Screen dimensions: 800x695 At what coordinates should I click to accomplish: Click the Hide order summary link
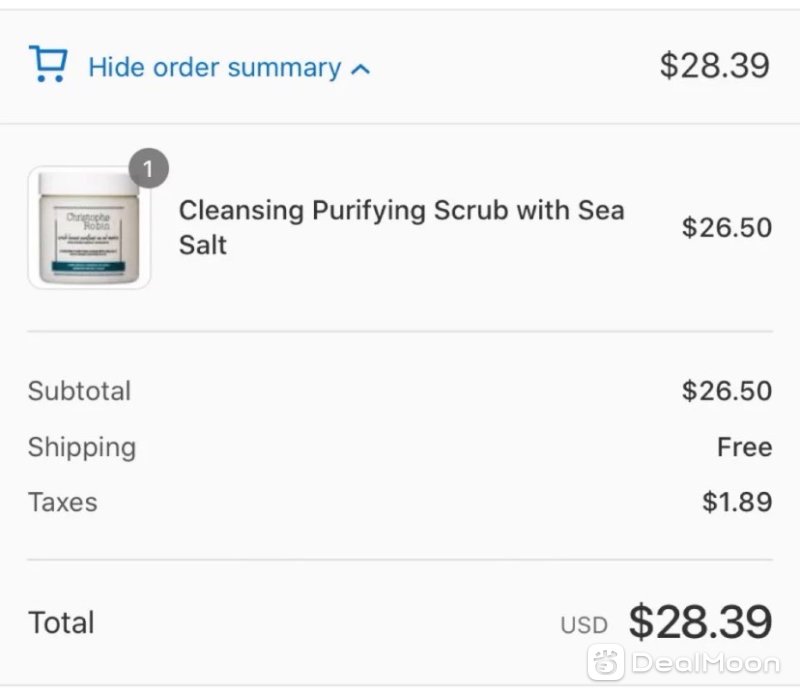point(215,67)
